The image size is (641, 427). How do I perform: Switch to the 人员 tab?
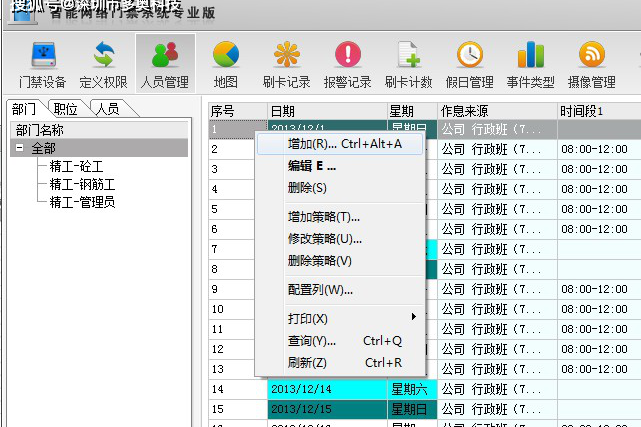[108, 109]
